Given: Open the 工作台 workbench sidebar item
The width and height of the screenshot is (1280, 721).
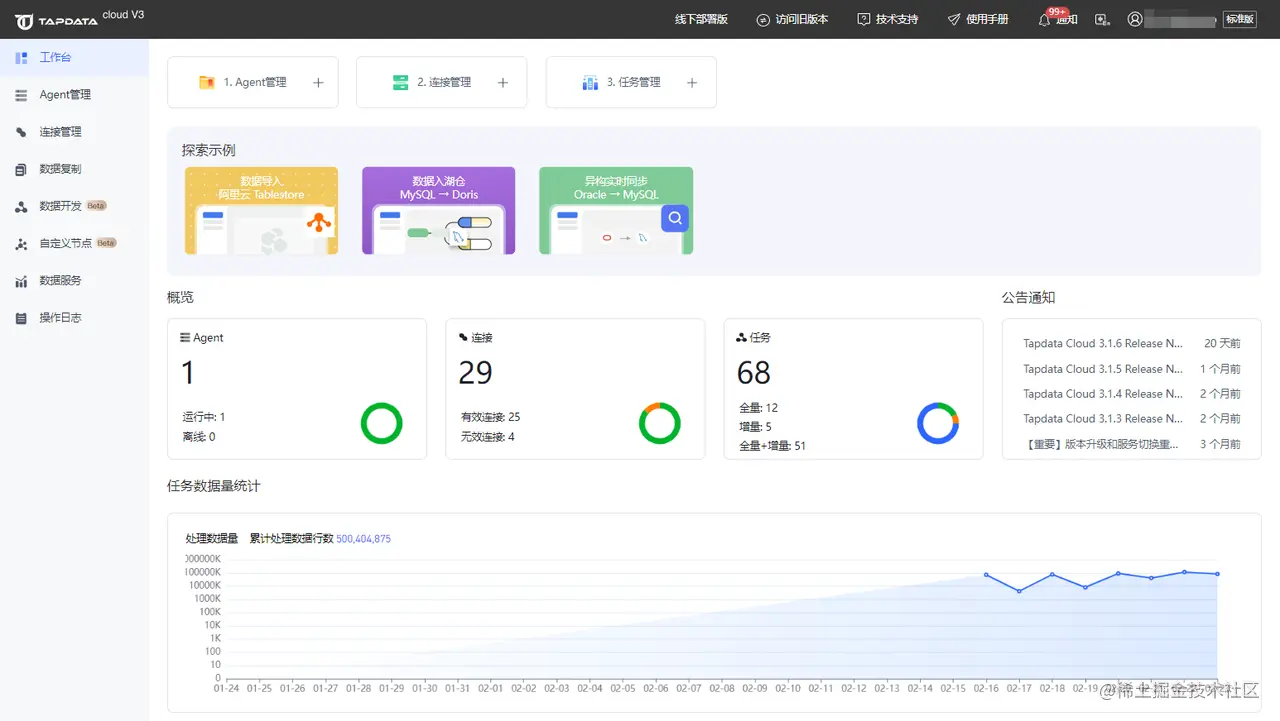Looking at the screenshot, I should point(74,57).
